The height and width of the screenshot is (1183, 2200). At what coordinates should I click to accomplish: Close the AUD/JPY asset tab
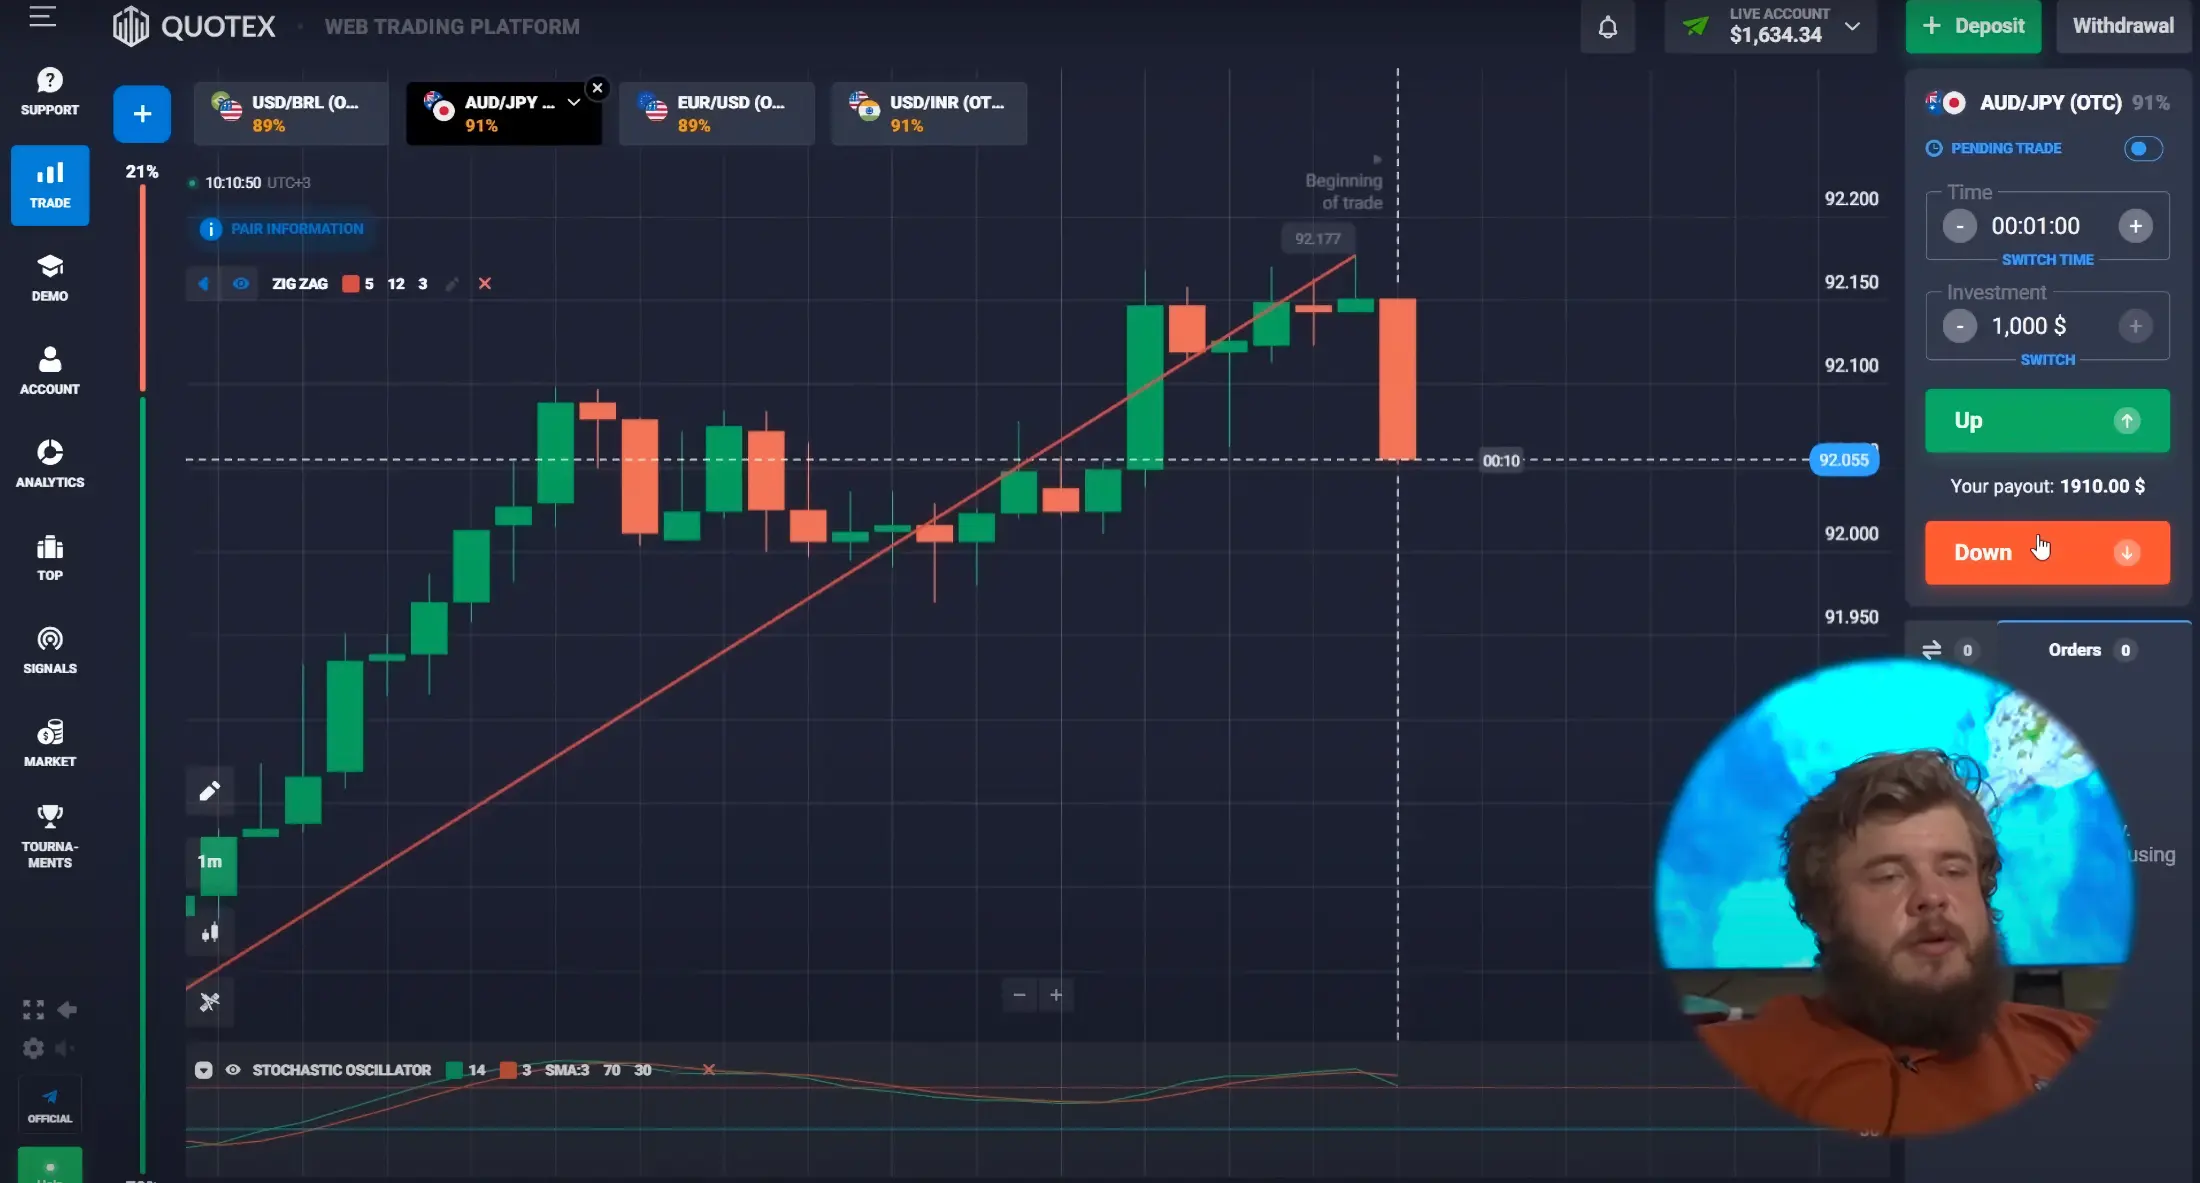pyautogui.click(x=597, y=88)
